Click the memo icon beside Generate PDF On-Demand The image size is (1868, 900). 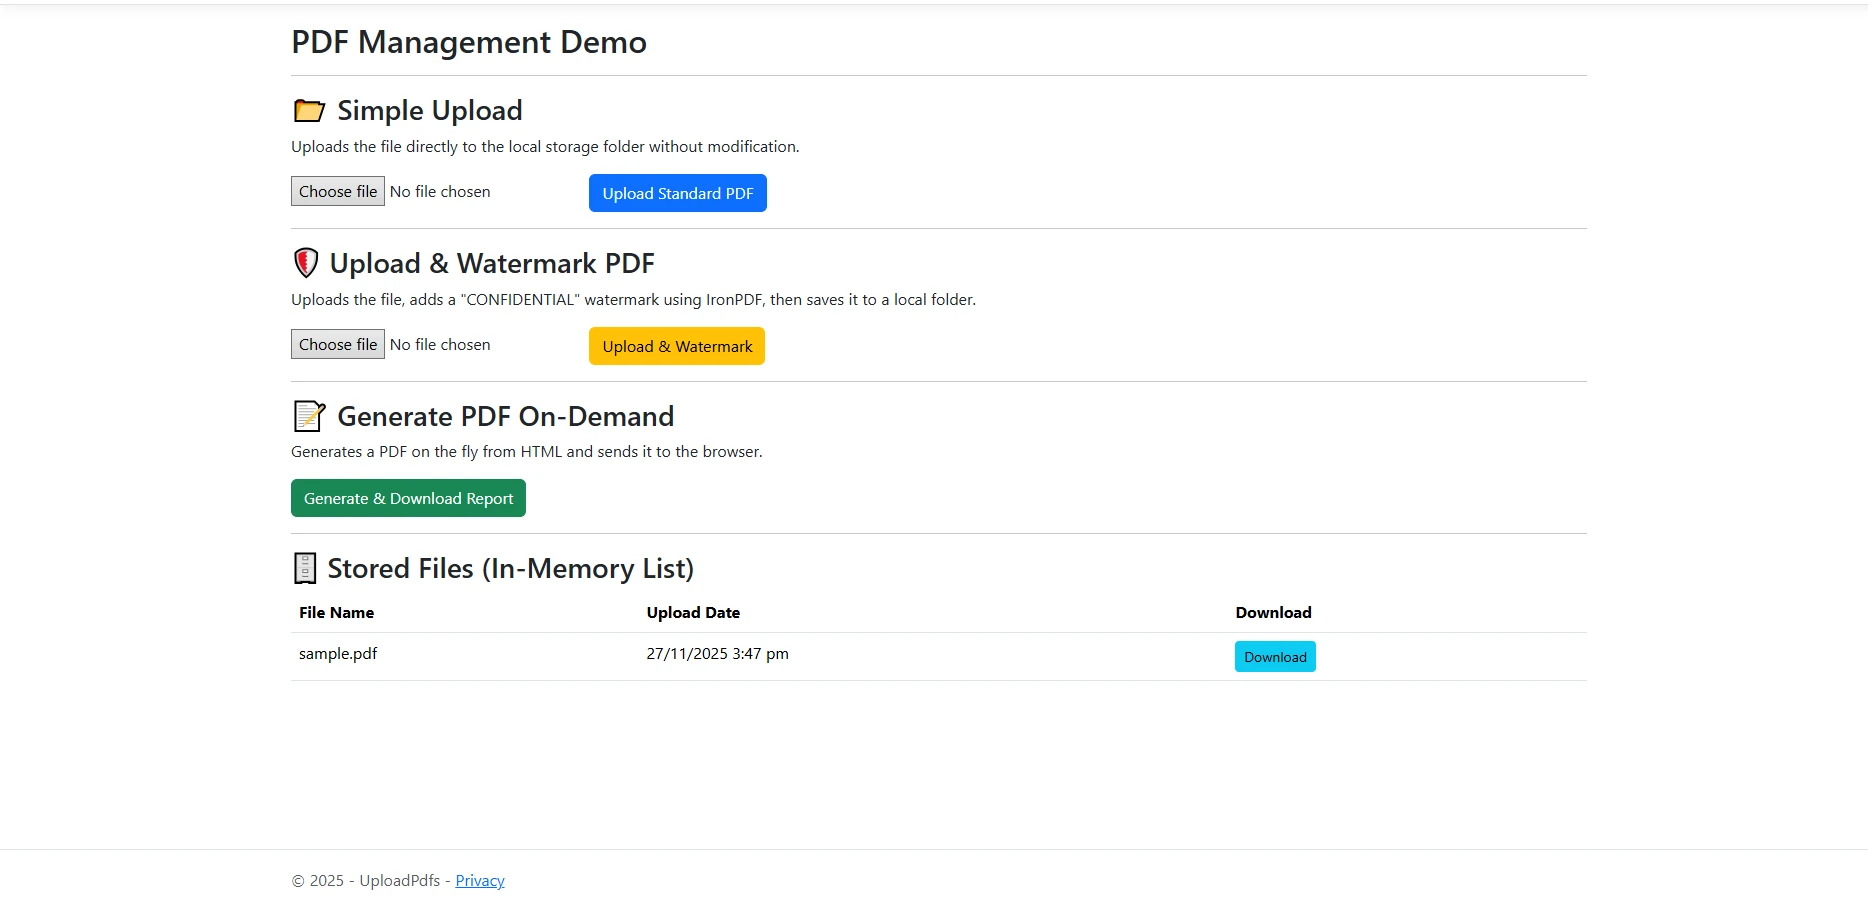point(309,416)
